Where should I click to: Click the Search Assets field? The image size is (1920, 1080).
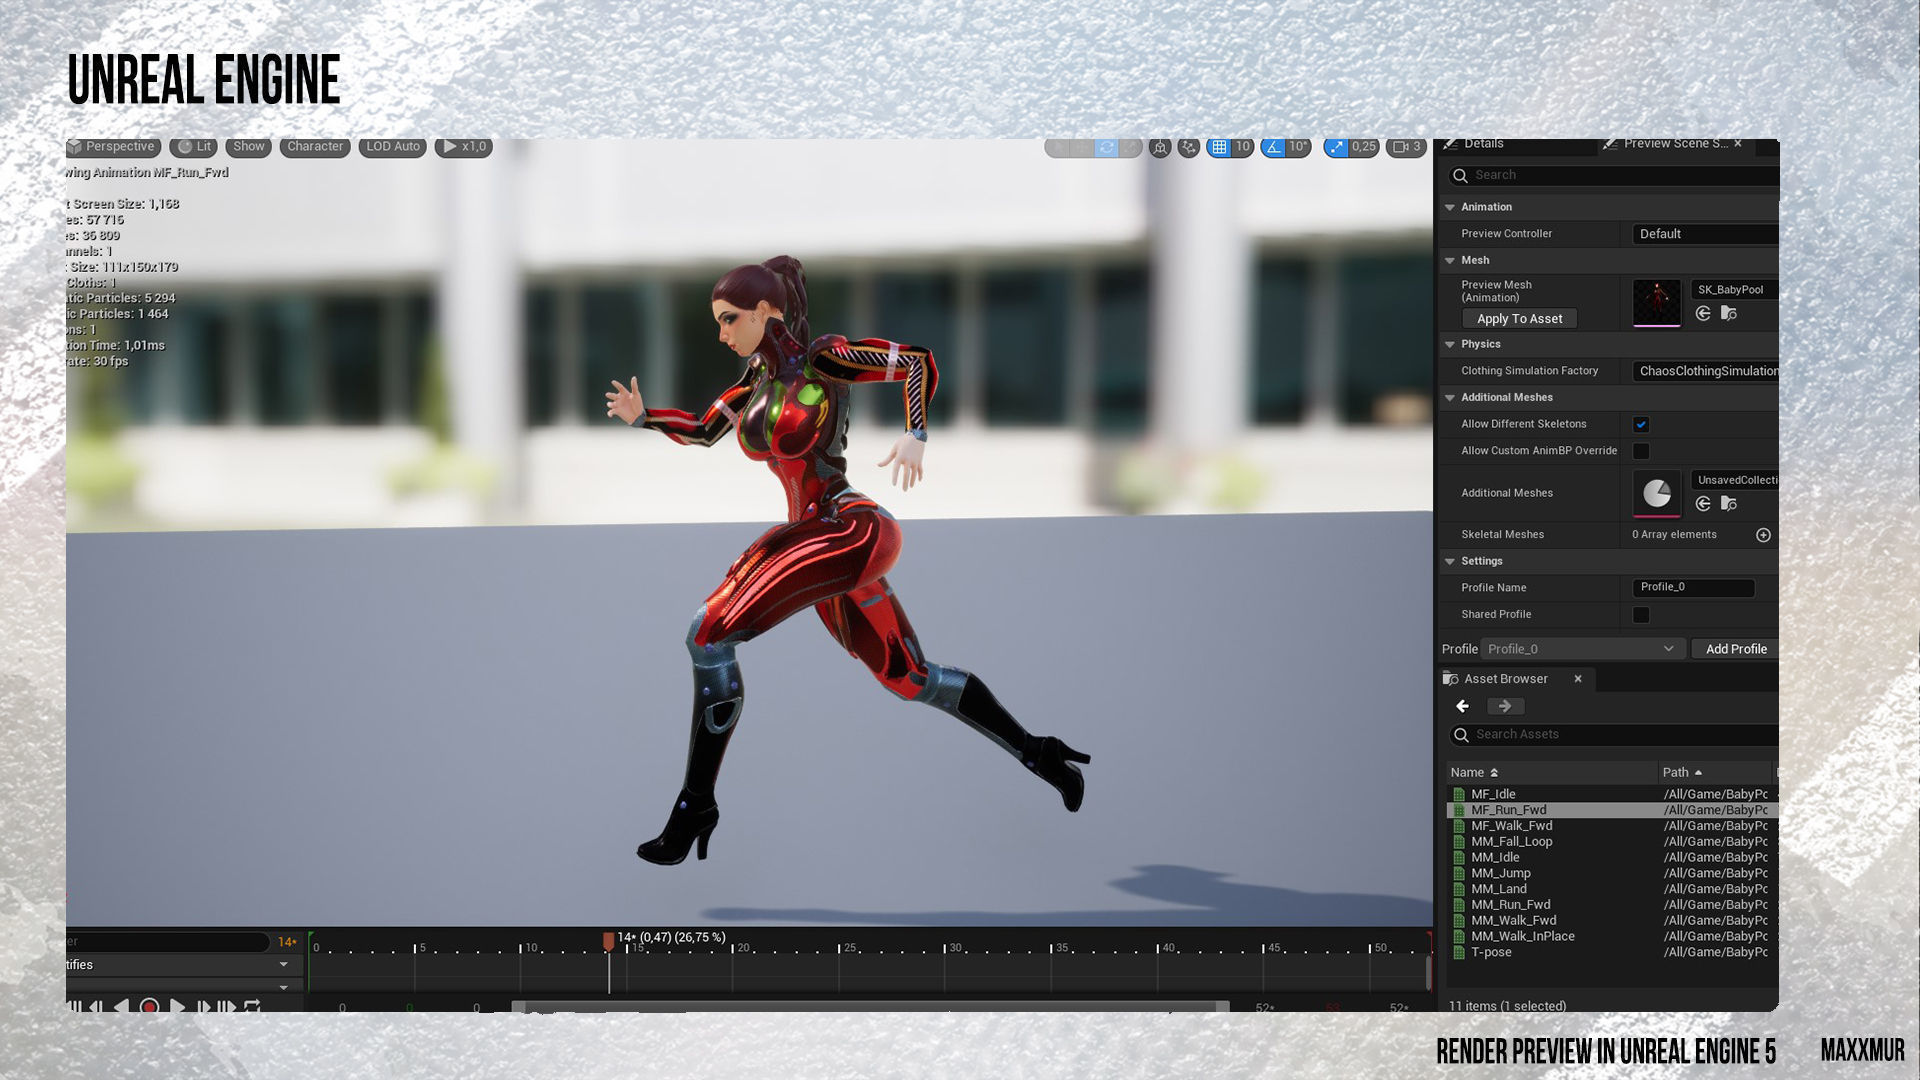[x=1613, y=735]
